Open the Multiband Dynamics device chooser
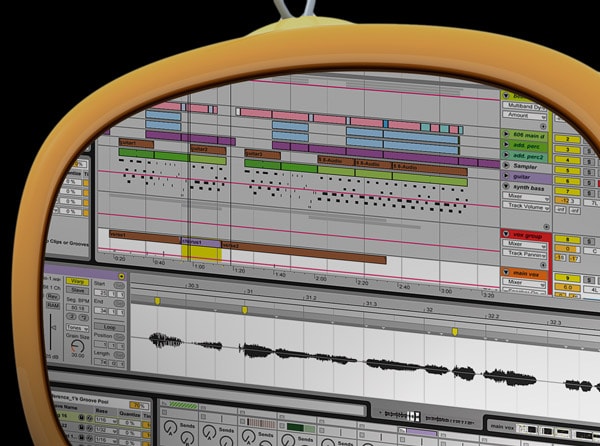This screenshot has height=446, width=600. point(524,103)
